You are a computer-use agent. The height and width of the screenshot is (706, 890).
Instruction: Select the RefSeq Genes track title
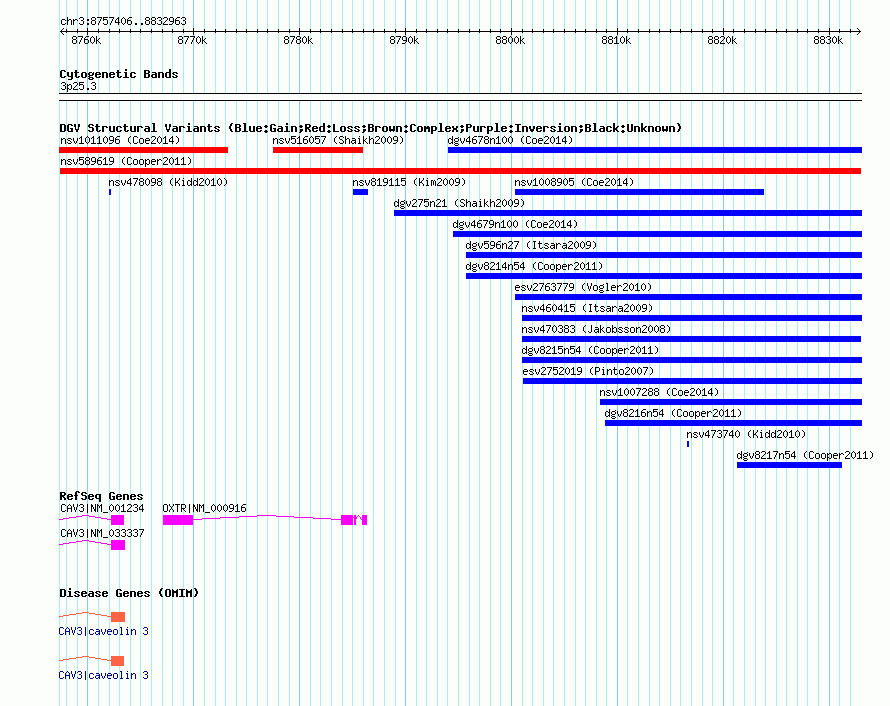click(101, 496)
